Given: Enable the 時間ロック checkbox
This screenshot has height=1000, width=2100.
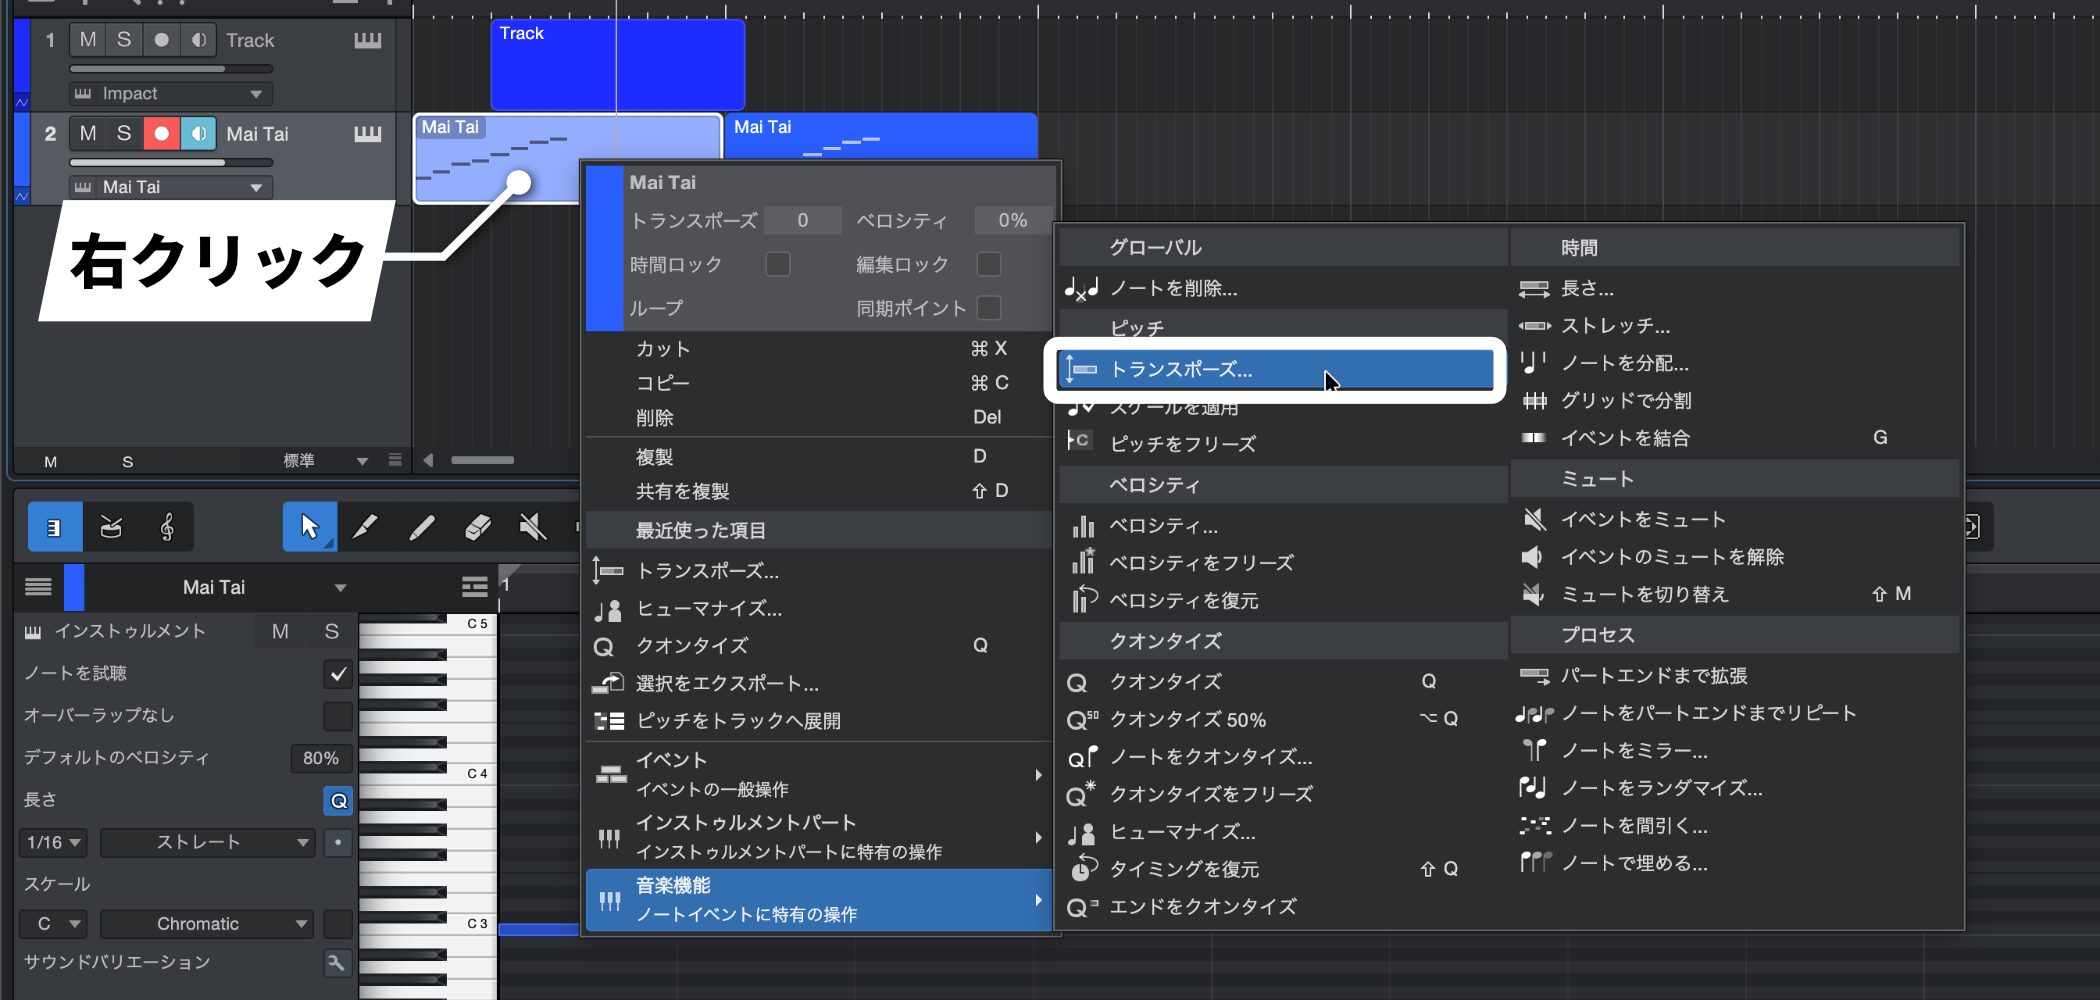Looking at the screenshot, I should point(777,264).
